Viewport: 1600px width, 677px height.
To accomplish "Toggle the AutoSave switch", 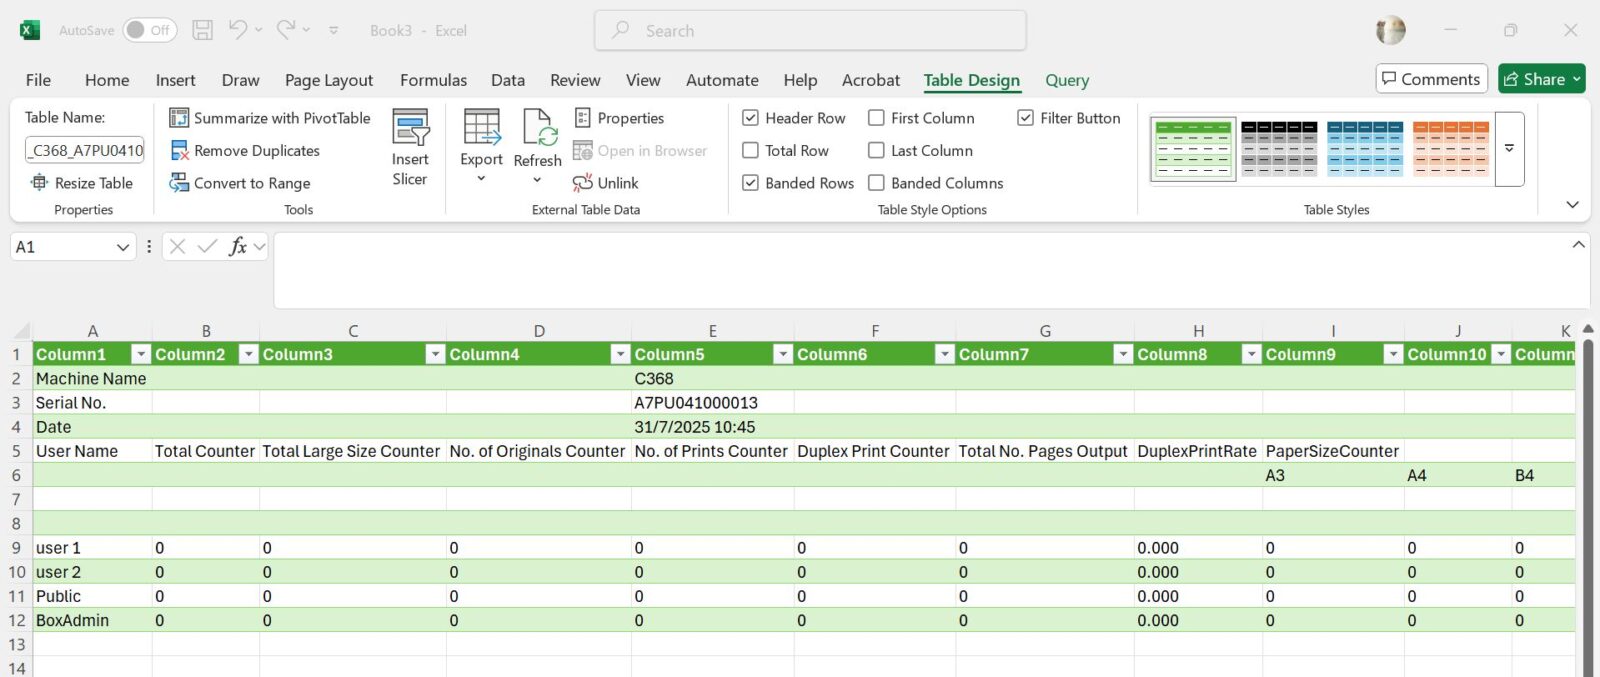I will (149, 30).
